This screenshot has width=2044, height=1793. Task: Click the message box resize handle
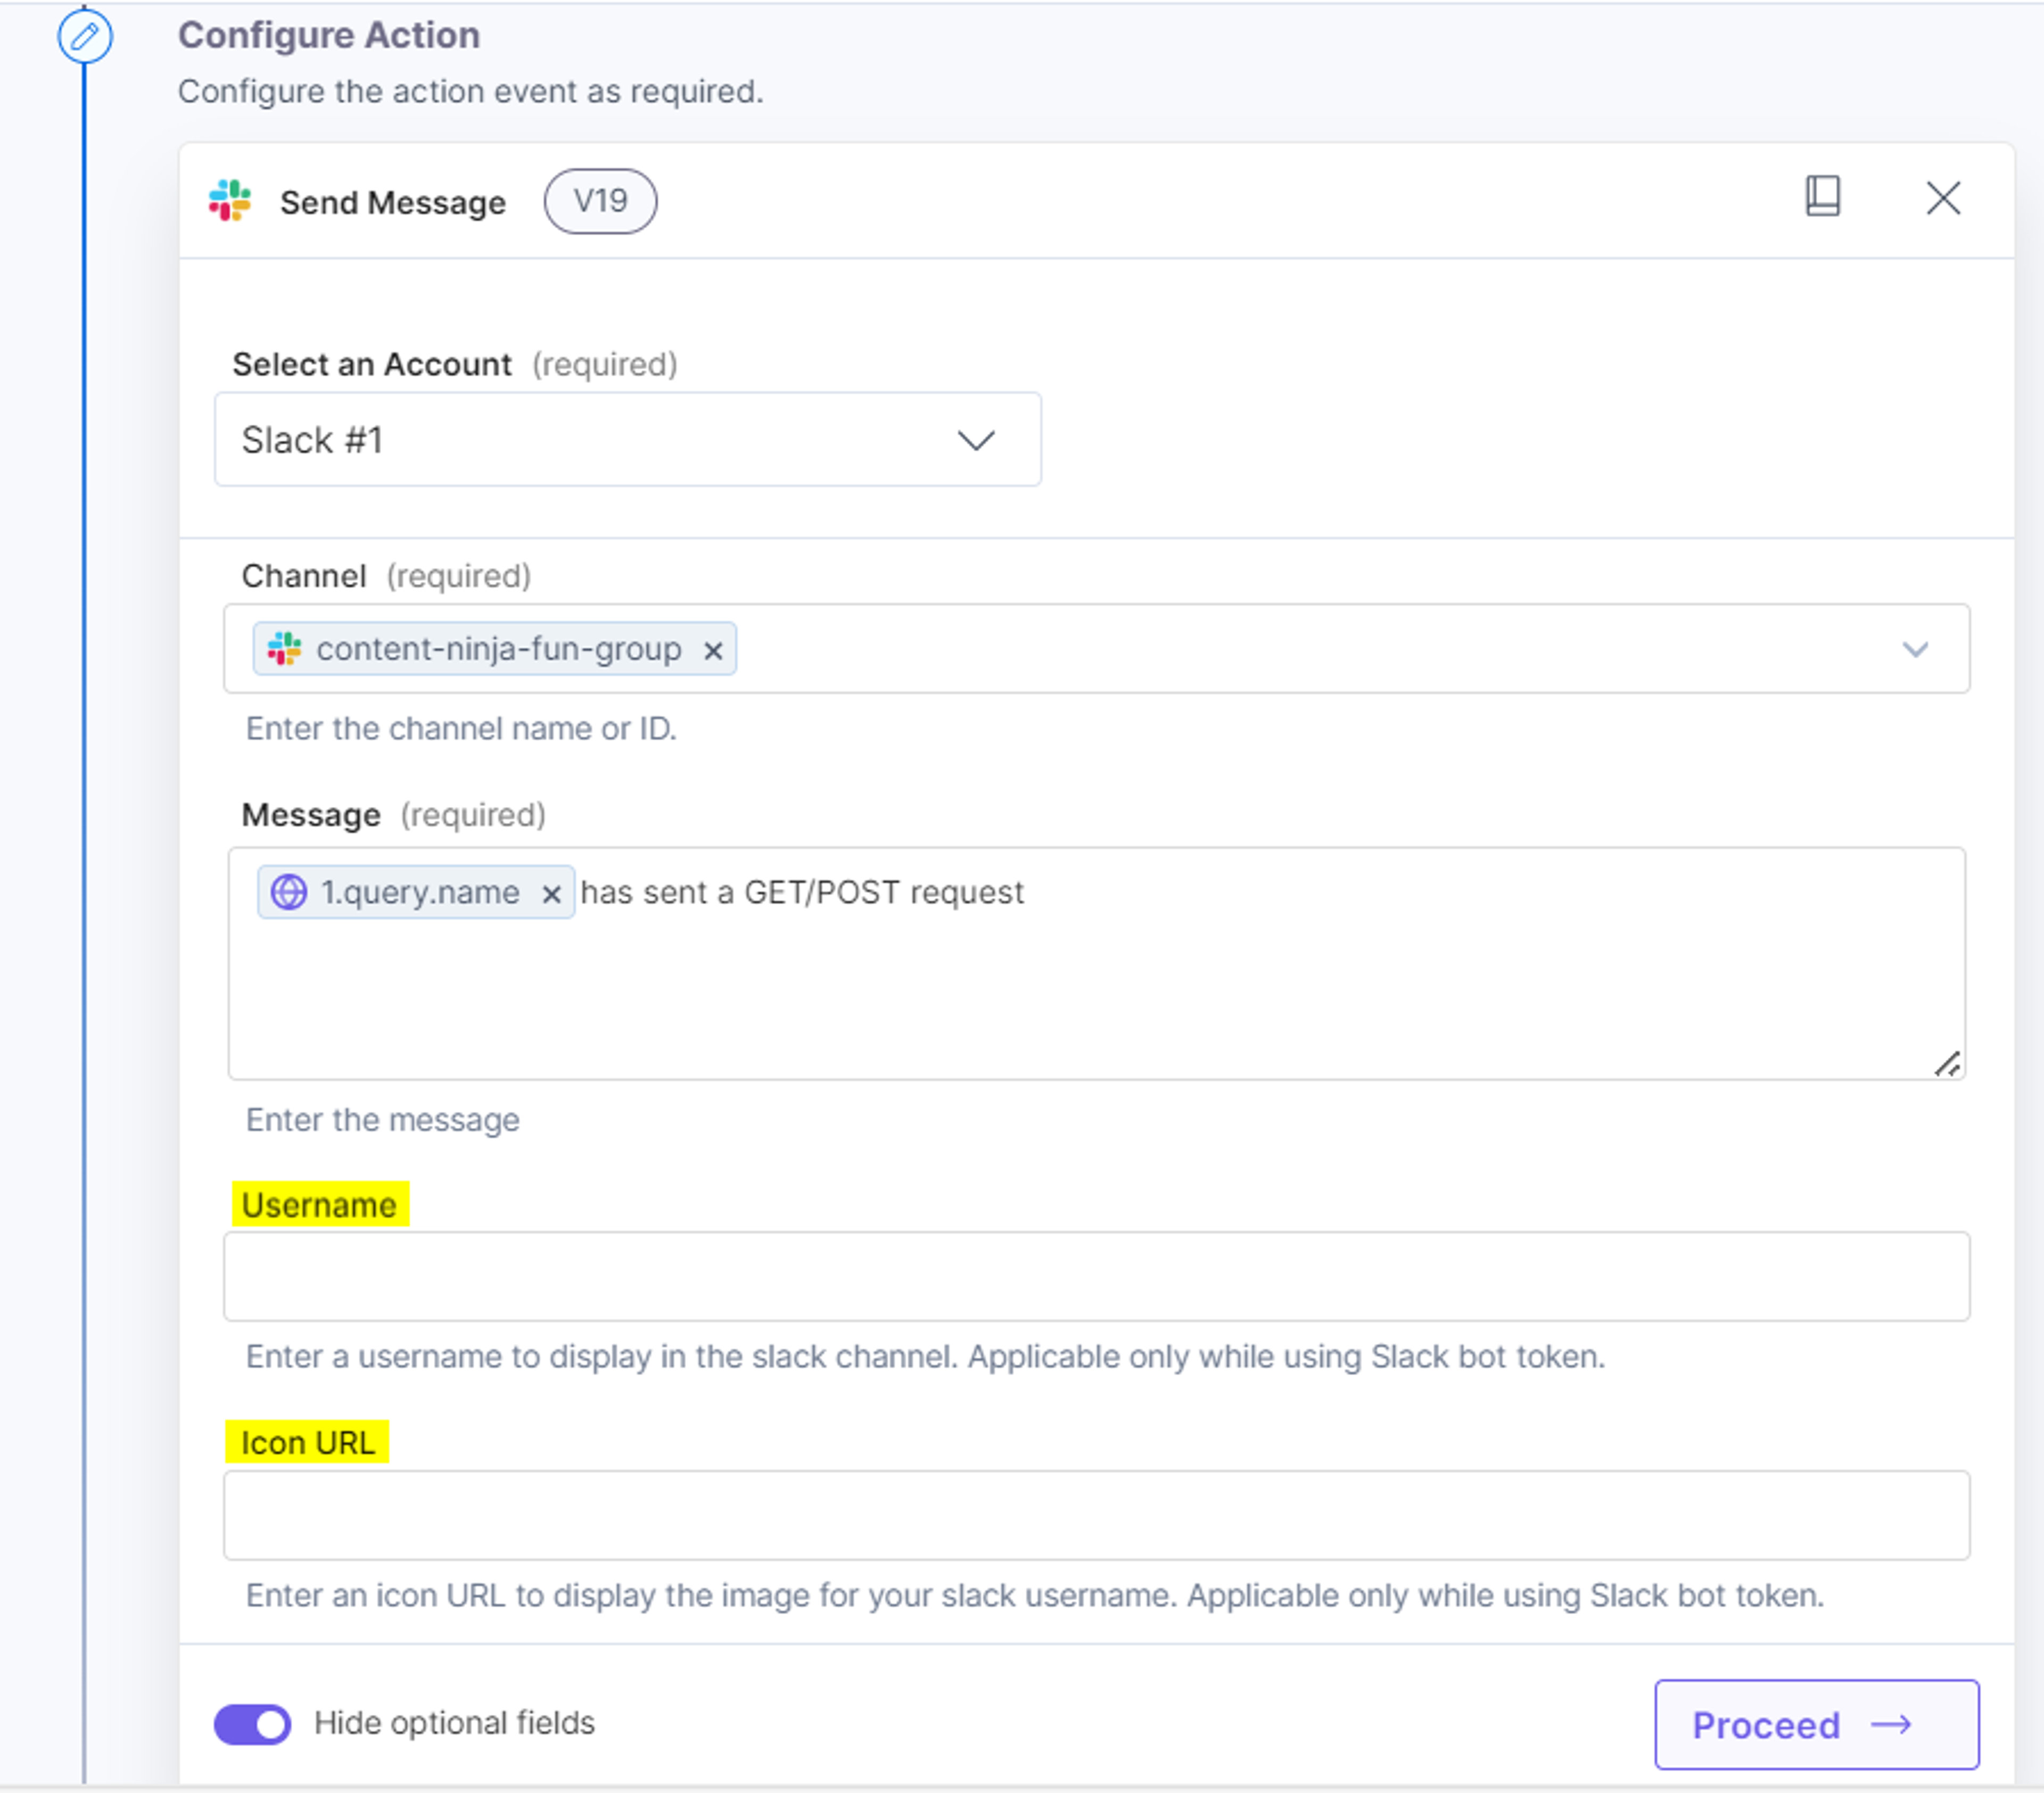1946,1064
